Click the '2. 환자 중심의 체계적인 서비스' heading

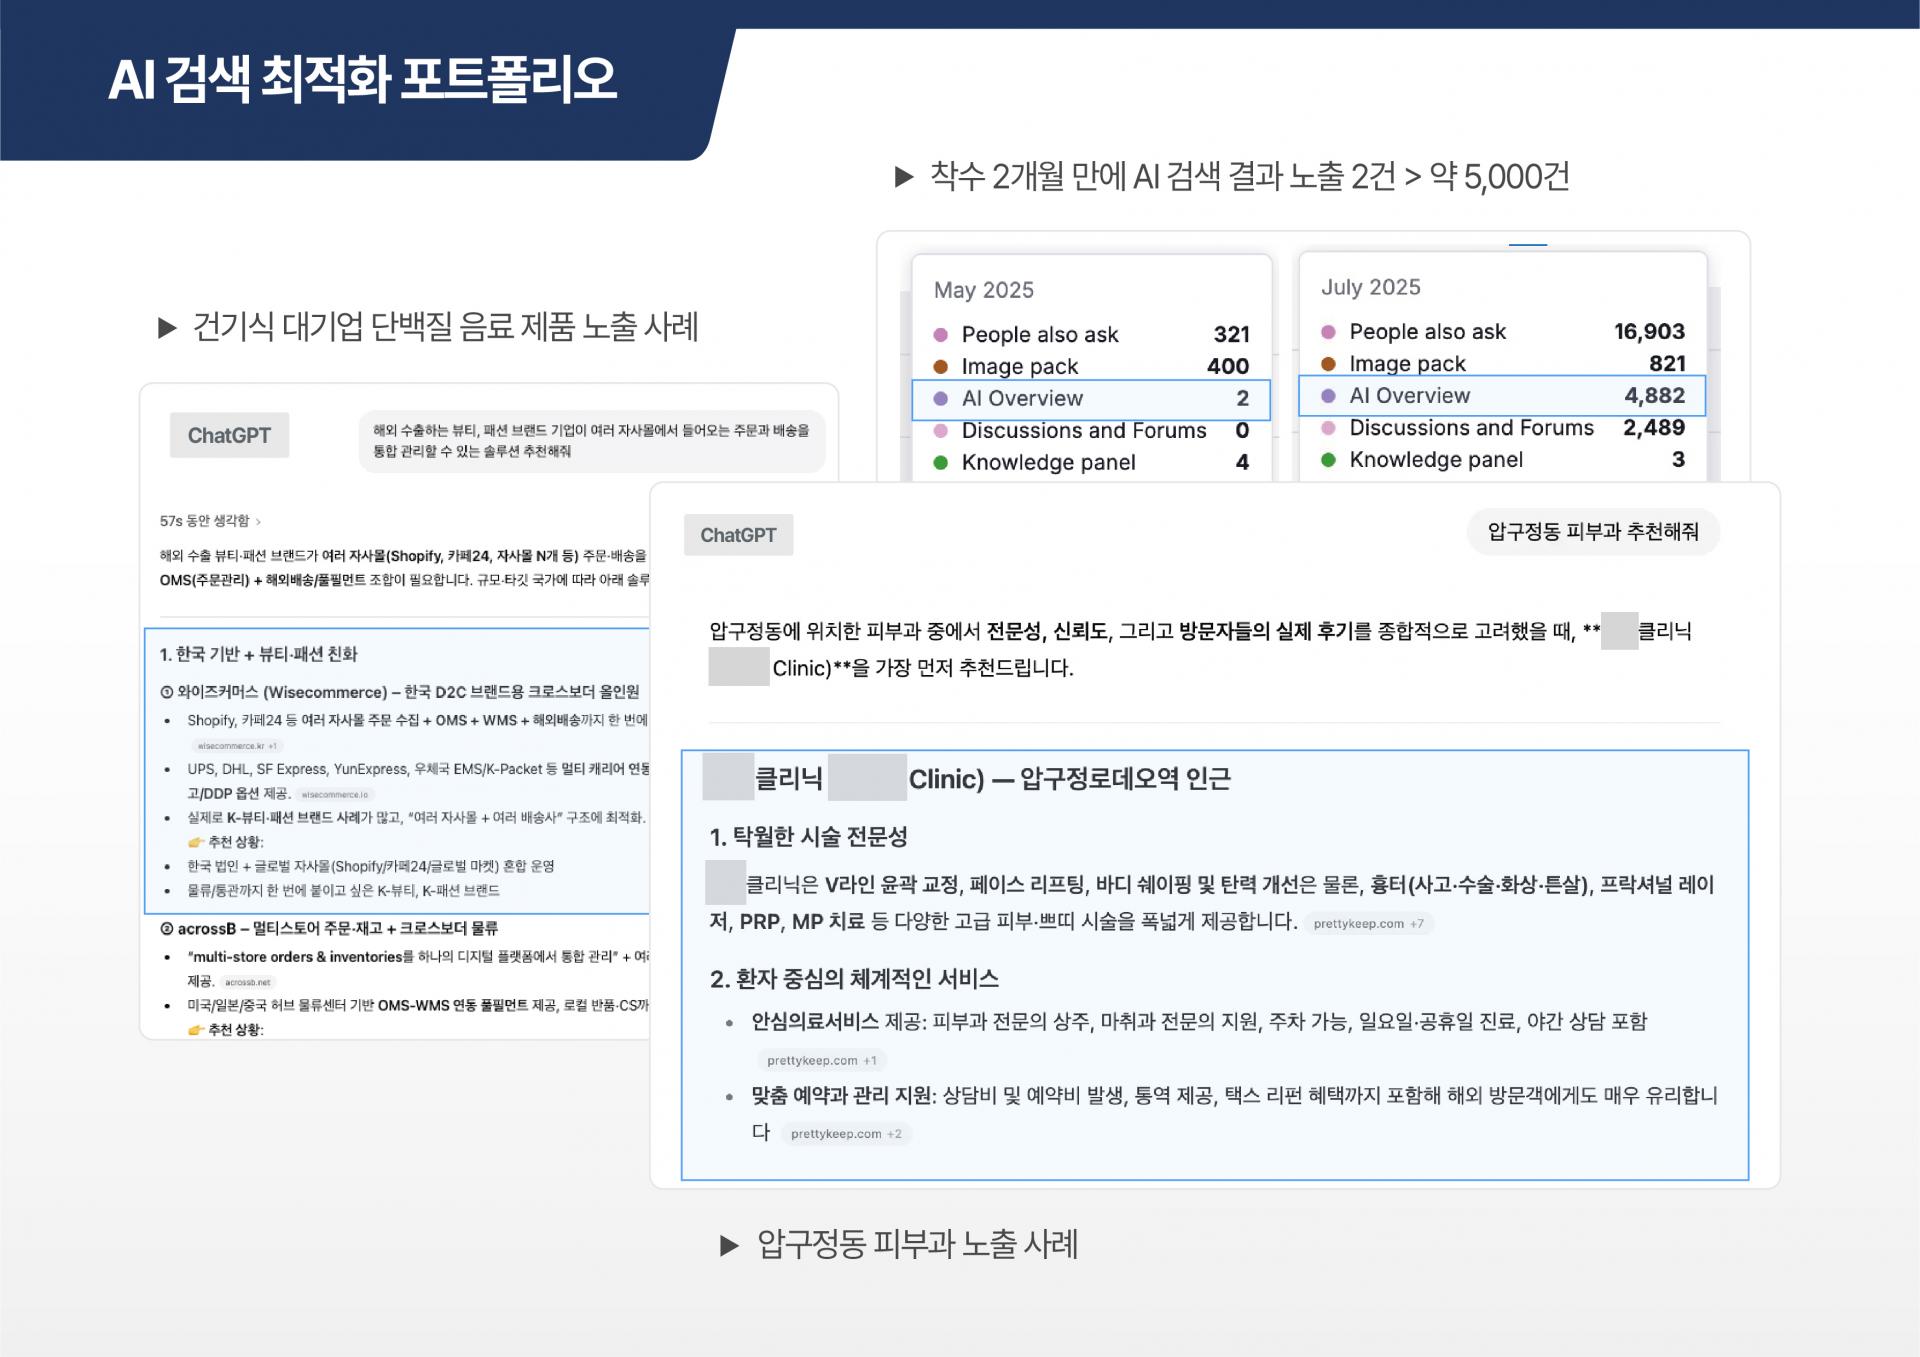pos(854,979)
